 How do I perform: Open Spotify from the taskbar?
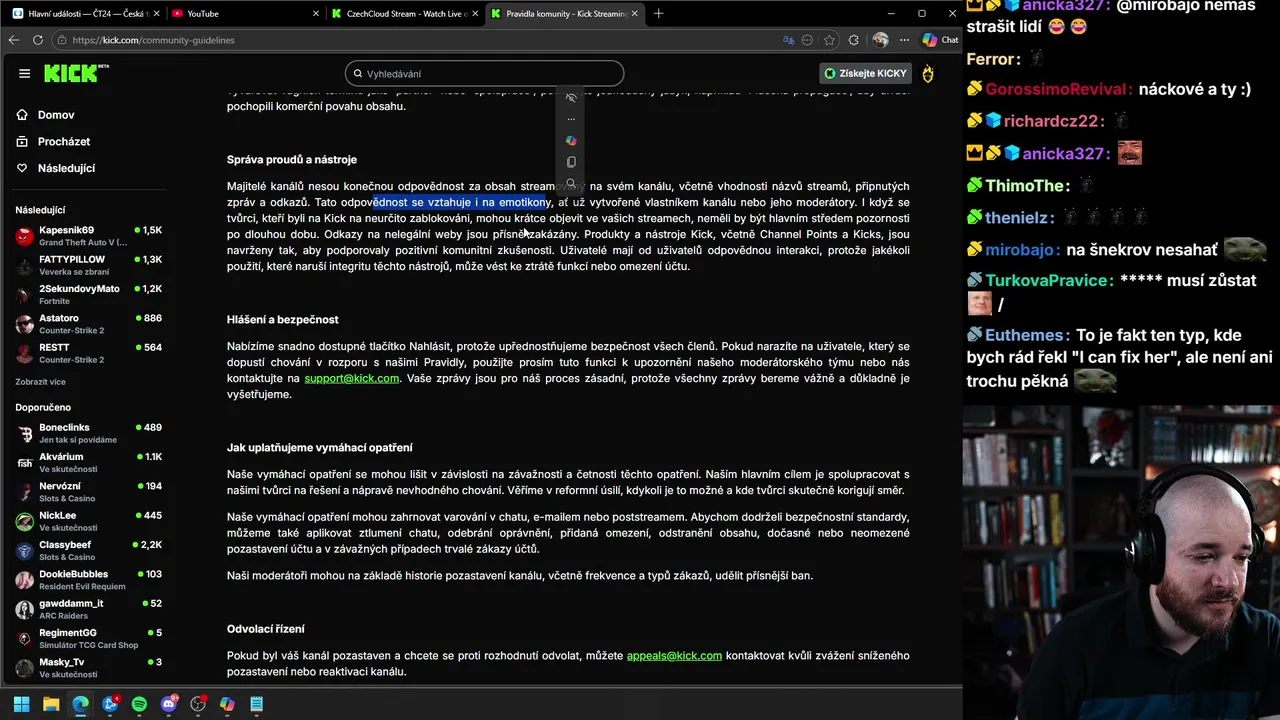click(139, 704)
